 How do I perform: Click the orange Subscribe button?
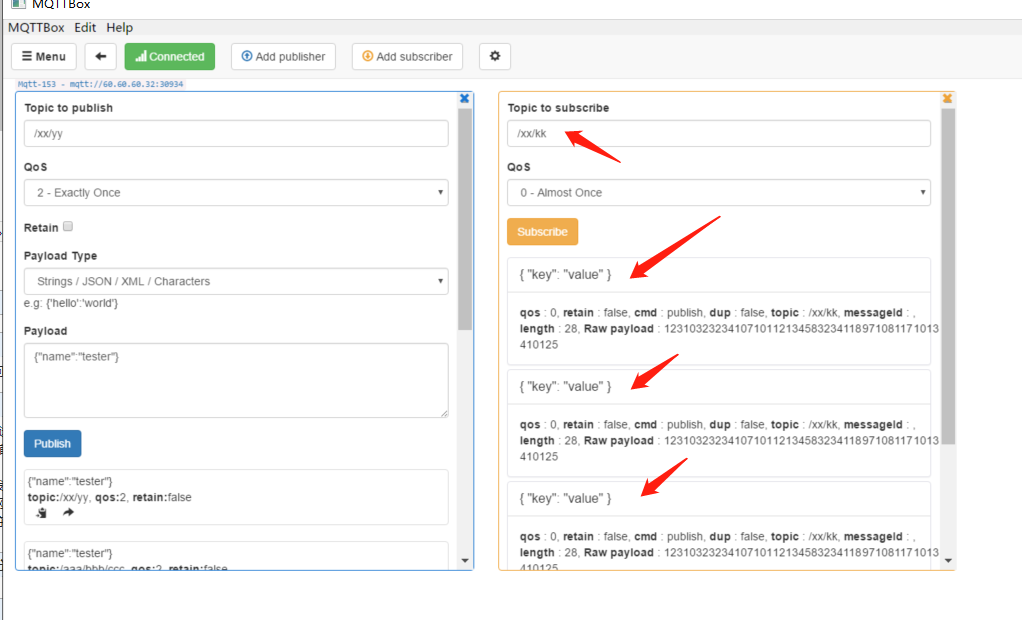click(x=542, y=232)
